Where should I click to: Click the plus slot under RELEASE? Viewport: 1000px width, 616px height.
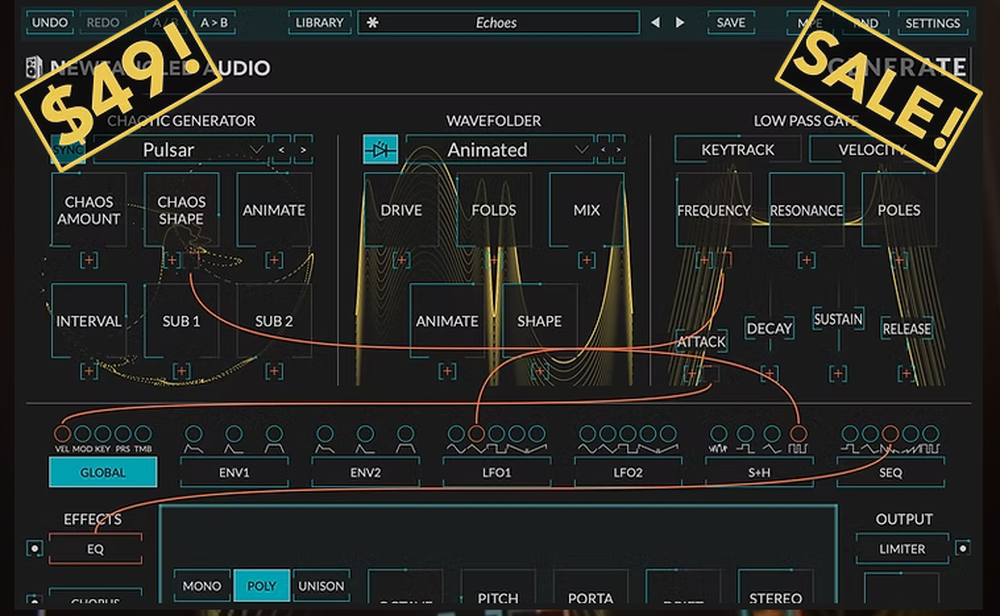pos(906,374)
